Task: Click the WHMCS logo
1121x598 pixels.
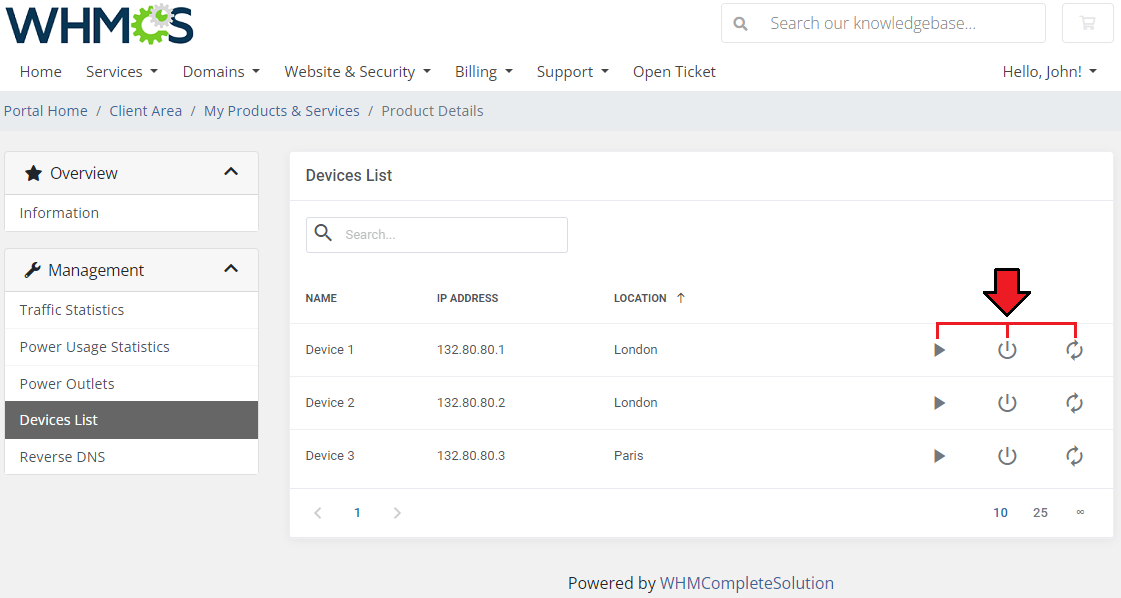Action: tap(99, 24)
